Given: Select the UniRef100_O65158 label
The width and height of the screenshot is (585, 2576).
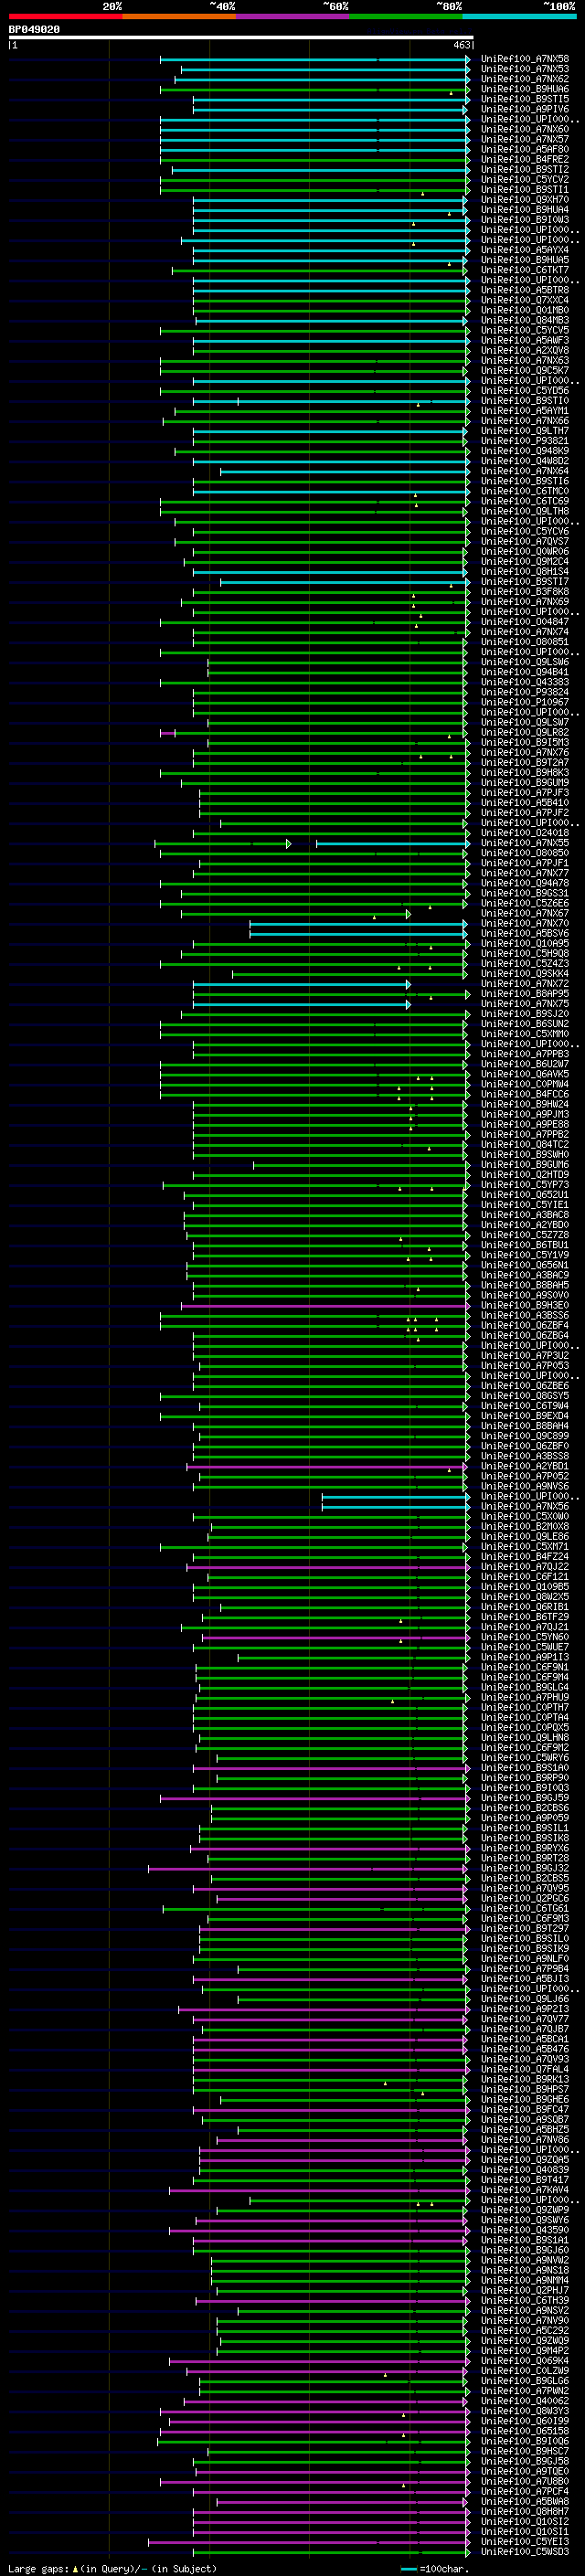Looking at the screenshot, I should [525, 2430].
